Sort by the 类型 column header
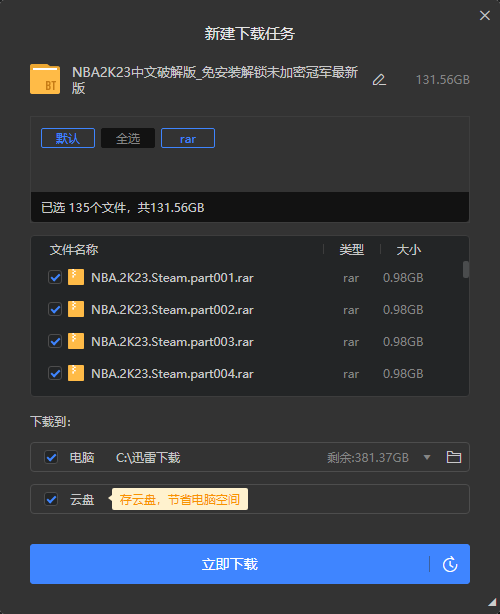 (352, 249)
